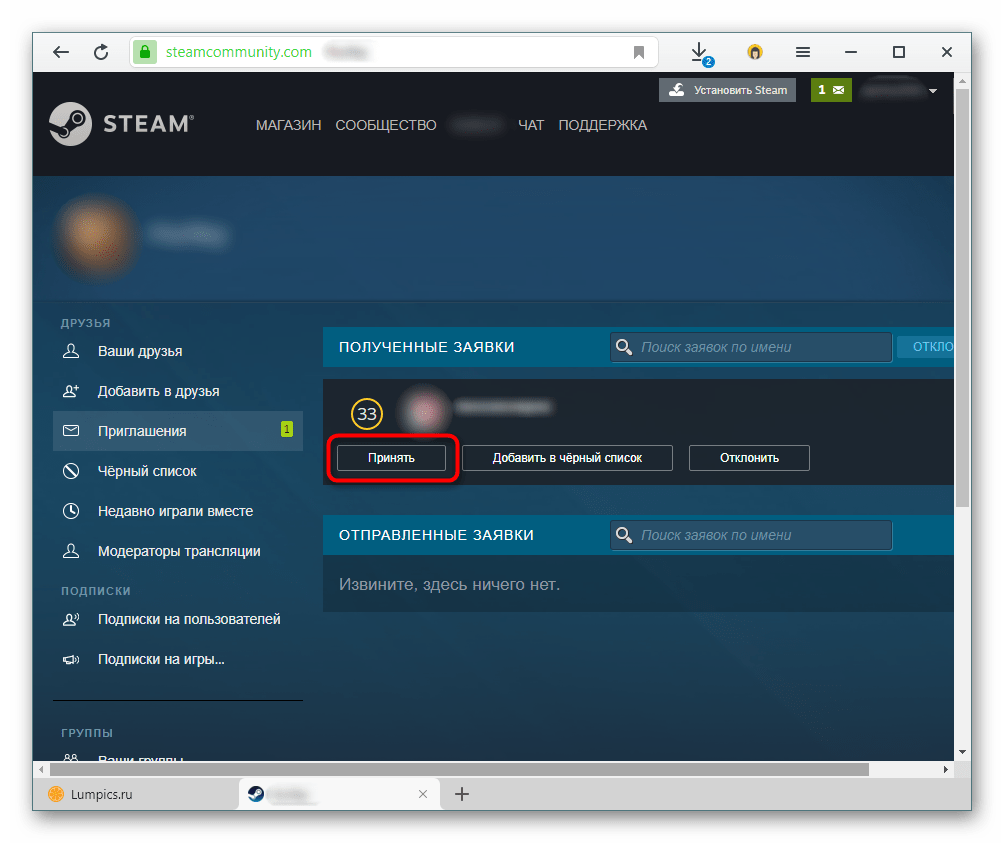Viewport: 1004px width, 843px height.
Task: Click the steamcommunity.com address bar
Action: pos(392,52)
